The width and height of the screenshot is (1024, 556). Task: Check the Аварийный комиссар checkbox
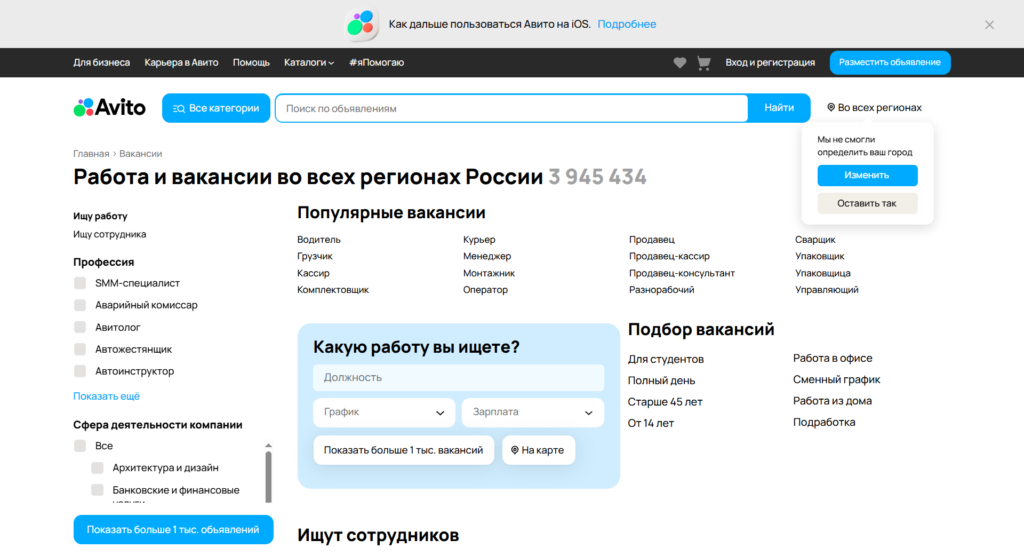click(80, 305)
